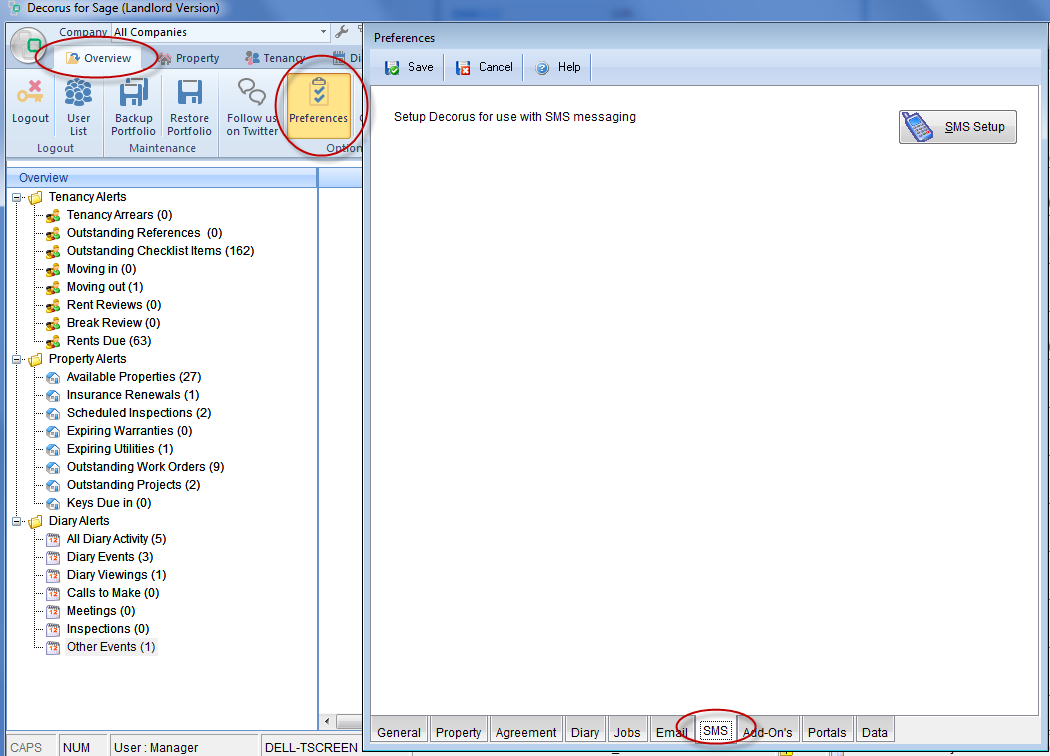Screen dimensions: 1050x756
Task: Select Break Review (0) row
Action: pyautogui.click(x=113, y=323)
